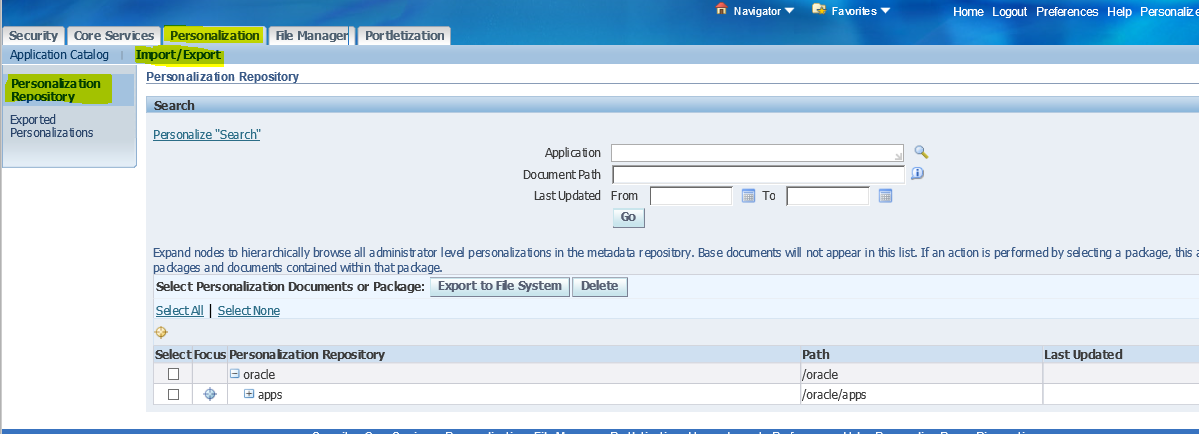
Task: Click the Document Path info icon
Action: (918, 173)
